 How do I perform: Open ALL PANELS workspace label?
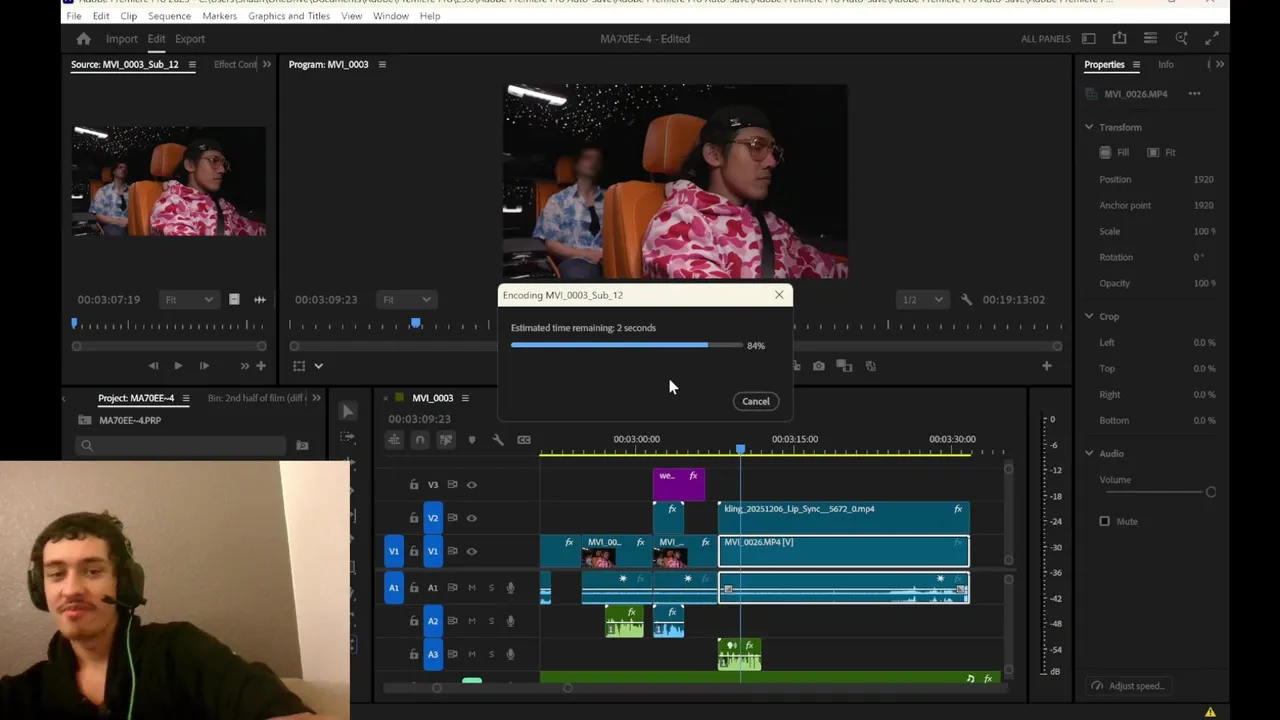click(x=1046, y=39)
